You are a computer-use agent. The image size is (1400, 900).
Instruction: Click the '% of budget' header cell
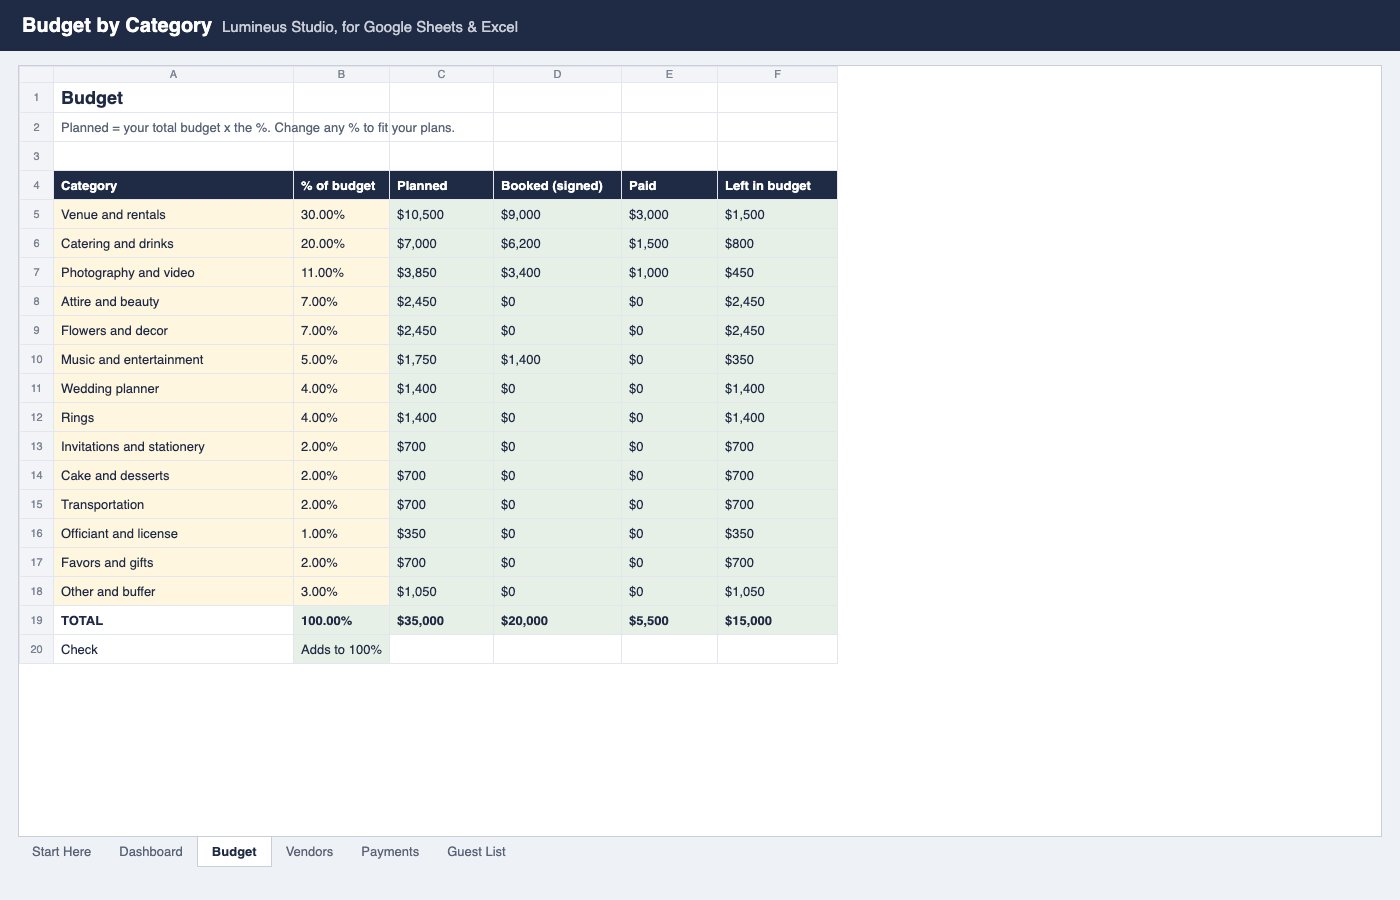tap(341, 186)
